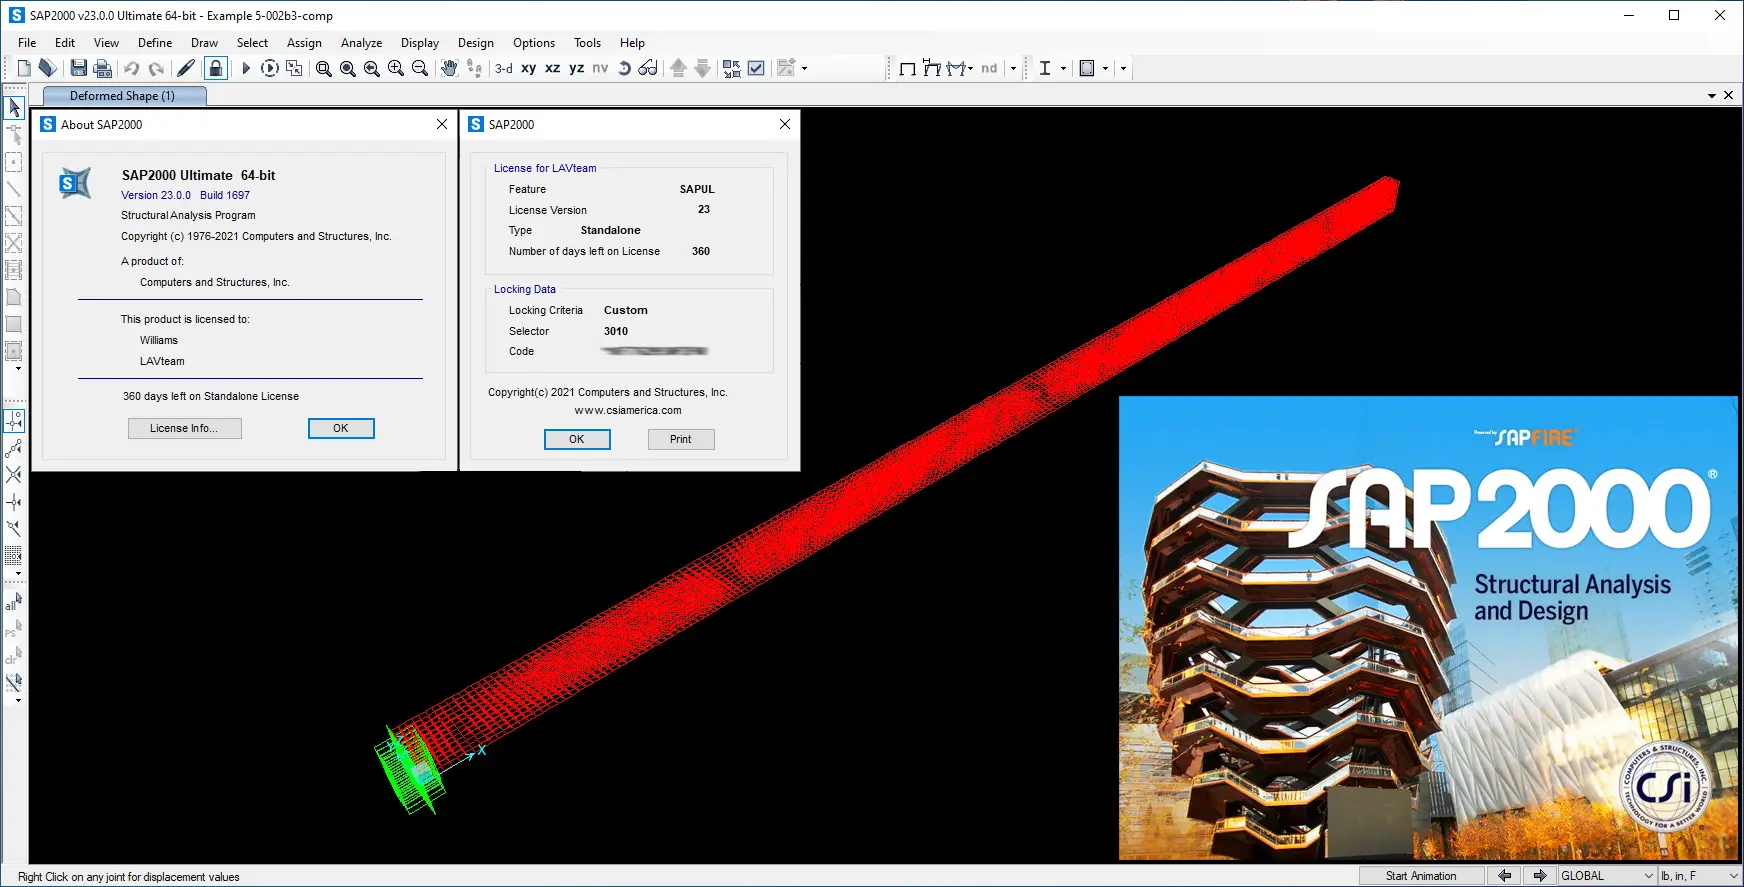The image size is (1744, 887).
Task: Expand the I-section design dropdown arrow
Action: pos(1063,69)
